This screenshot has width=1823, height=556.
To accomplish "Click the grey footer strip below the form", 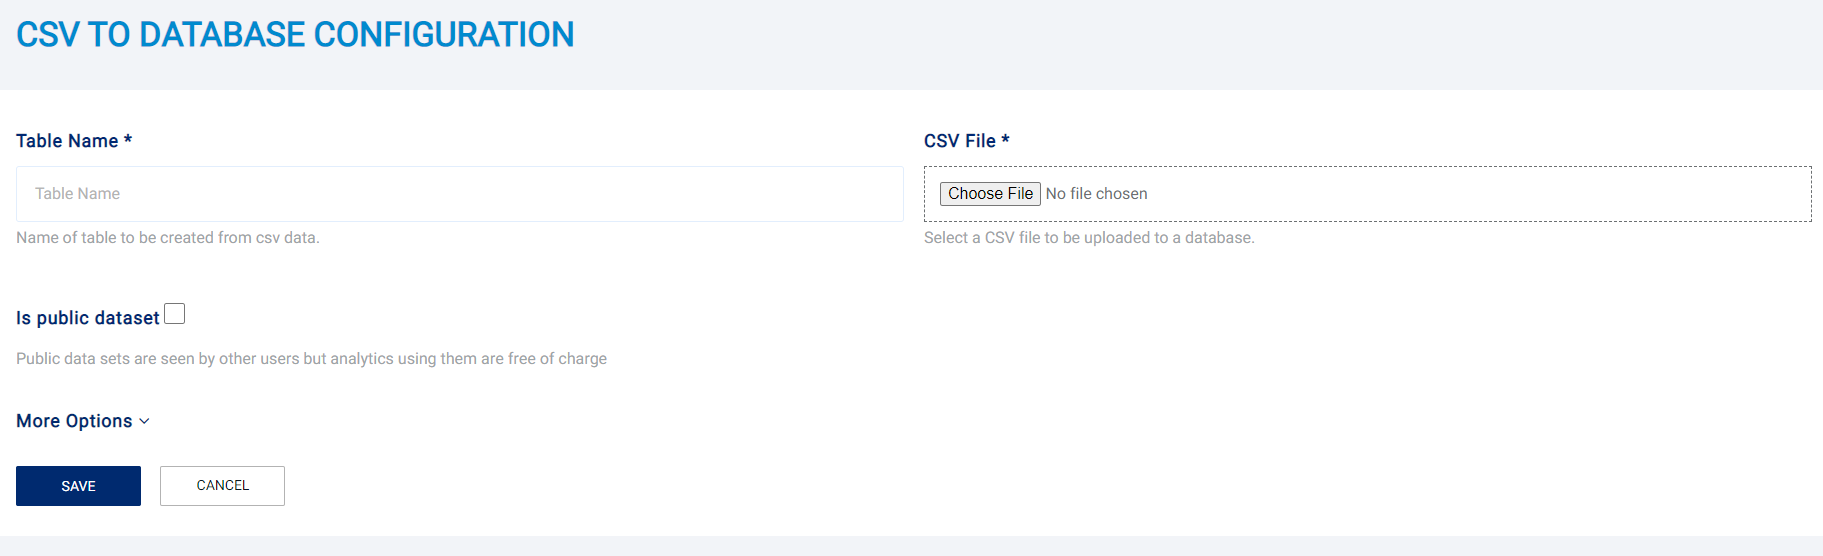I will tap(911, 546).
